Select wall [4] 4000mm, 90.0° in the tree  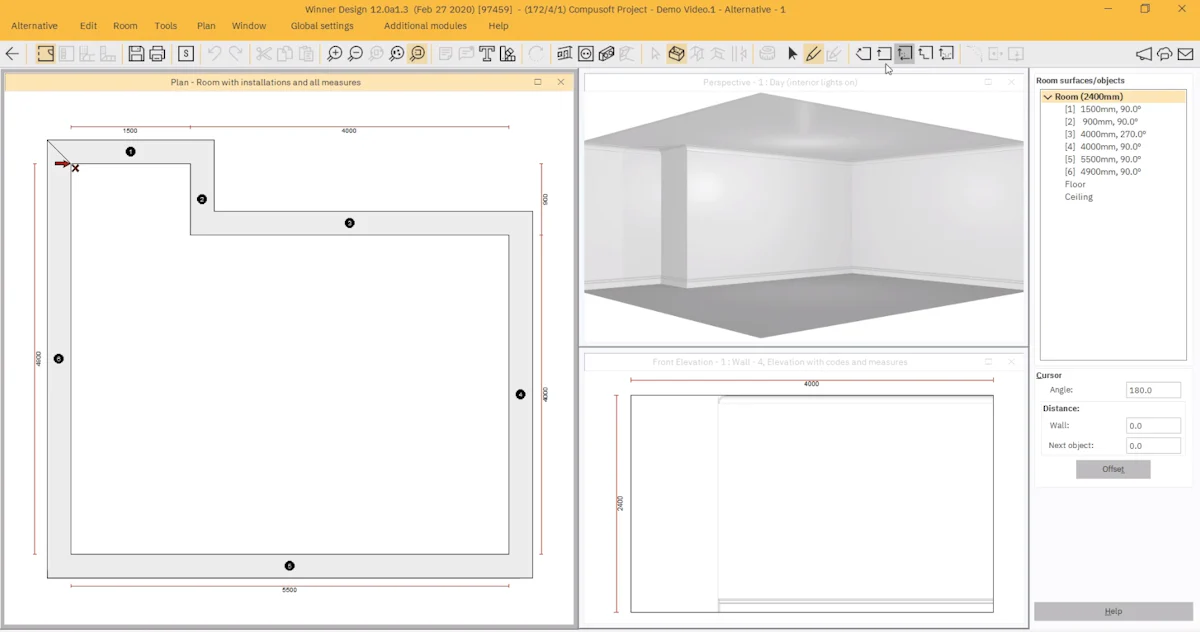(1103, 147)
